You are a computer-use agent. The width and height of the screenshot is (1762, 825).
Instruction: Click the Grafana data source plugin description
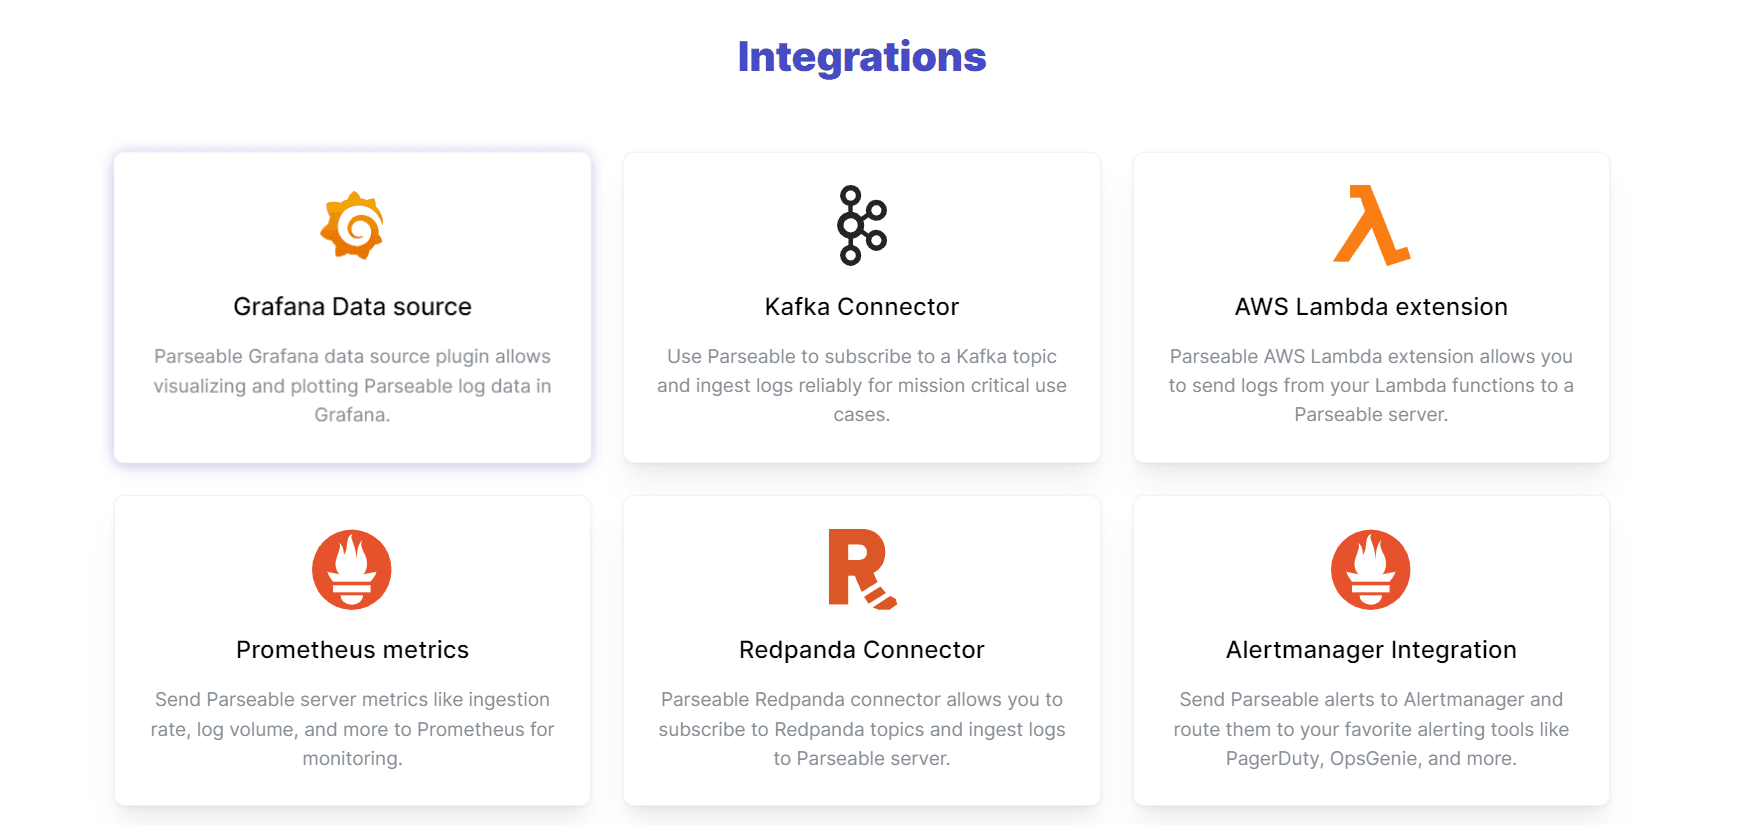pyautogui.click(x=352, y=385)
